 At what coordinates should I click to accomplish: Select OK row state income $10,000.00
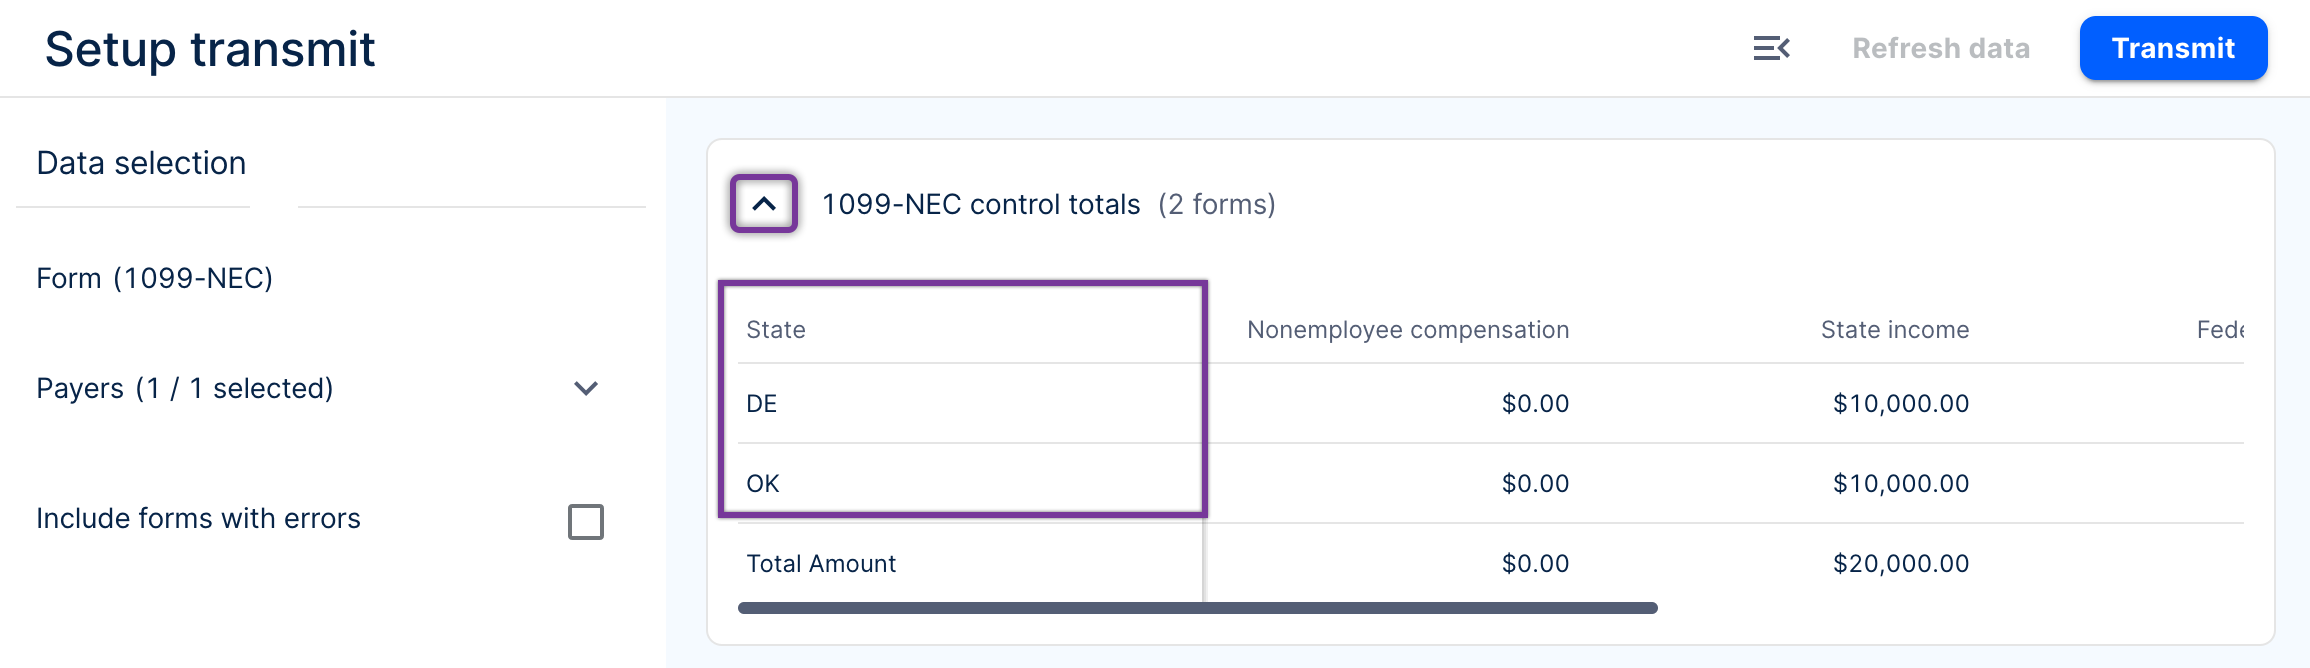point(1901,483)
